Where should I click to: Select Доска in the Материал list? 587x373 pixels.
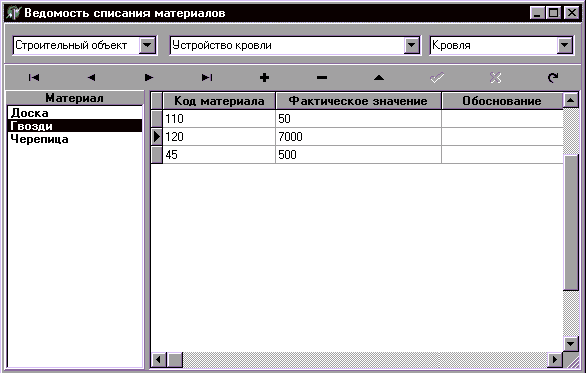tap(74, 113)
